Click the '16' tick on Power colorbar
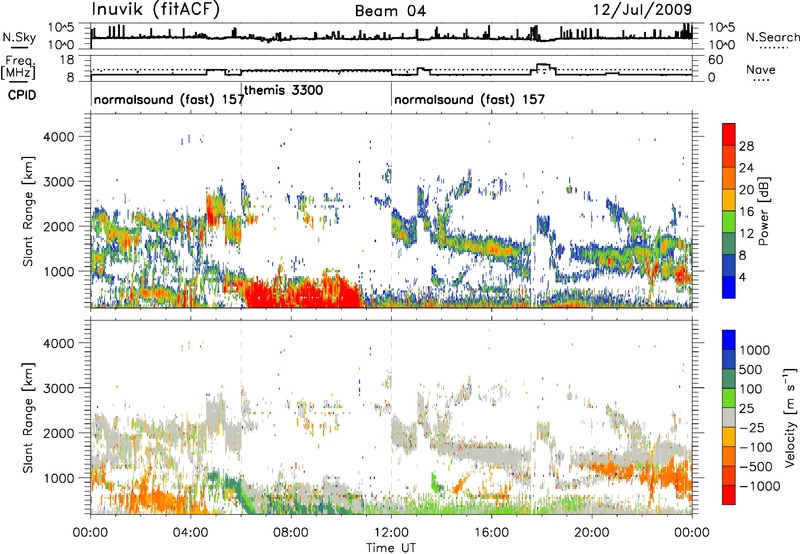This screenshot has height=554, width=800. 746,212
